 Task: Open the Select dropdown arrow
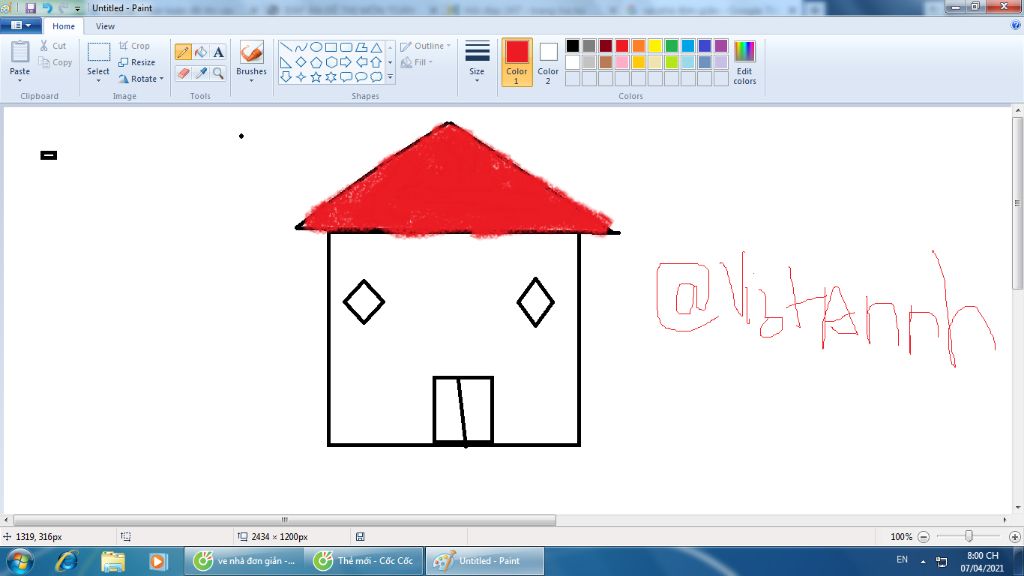pos(99,80)
